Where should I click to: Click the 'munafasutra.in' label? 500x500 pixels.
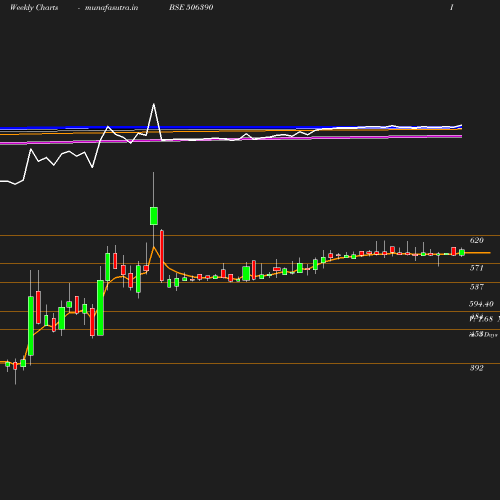tap(111, 8)
